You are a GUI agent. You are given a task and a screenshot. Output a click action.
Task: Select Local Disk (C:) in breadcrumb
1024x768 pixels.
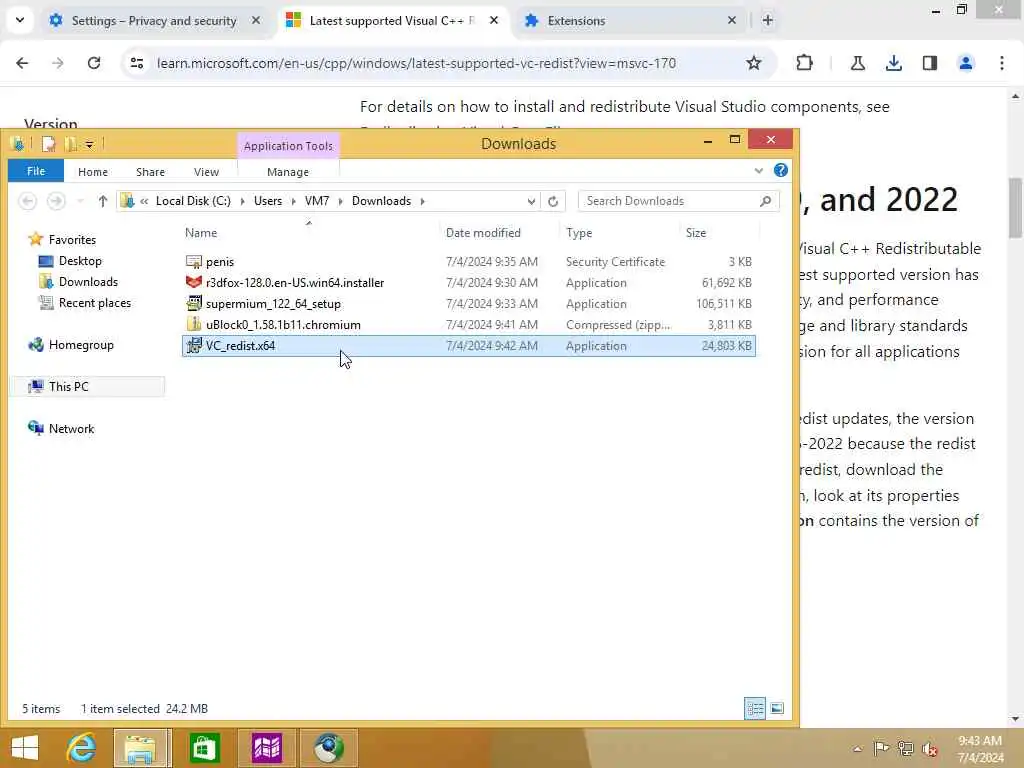(193, 201)
